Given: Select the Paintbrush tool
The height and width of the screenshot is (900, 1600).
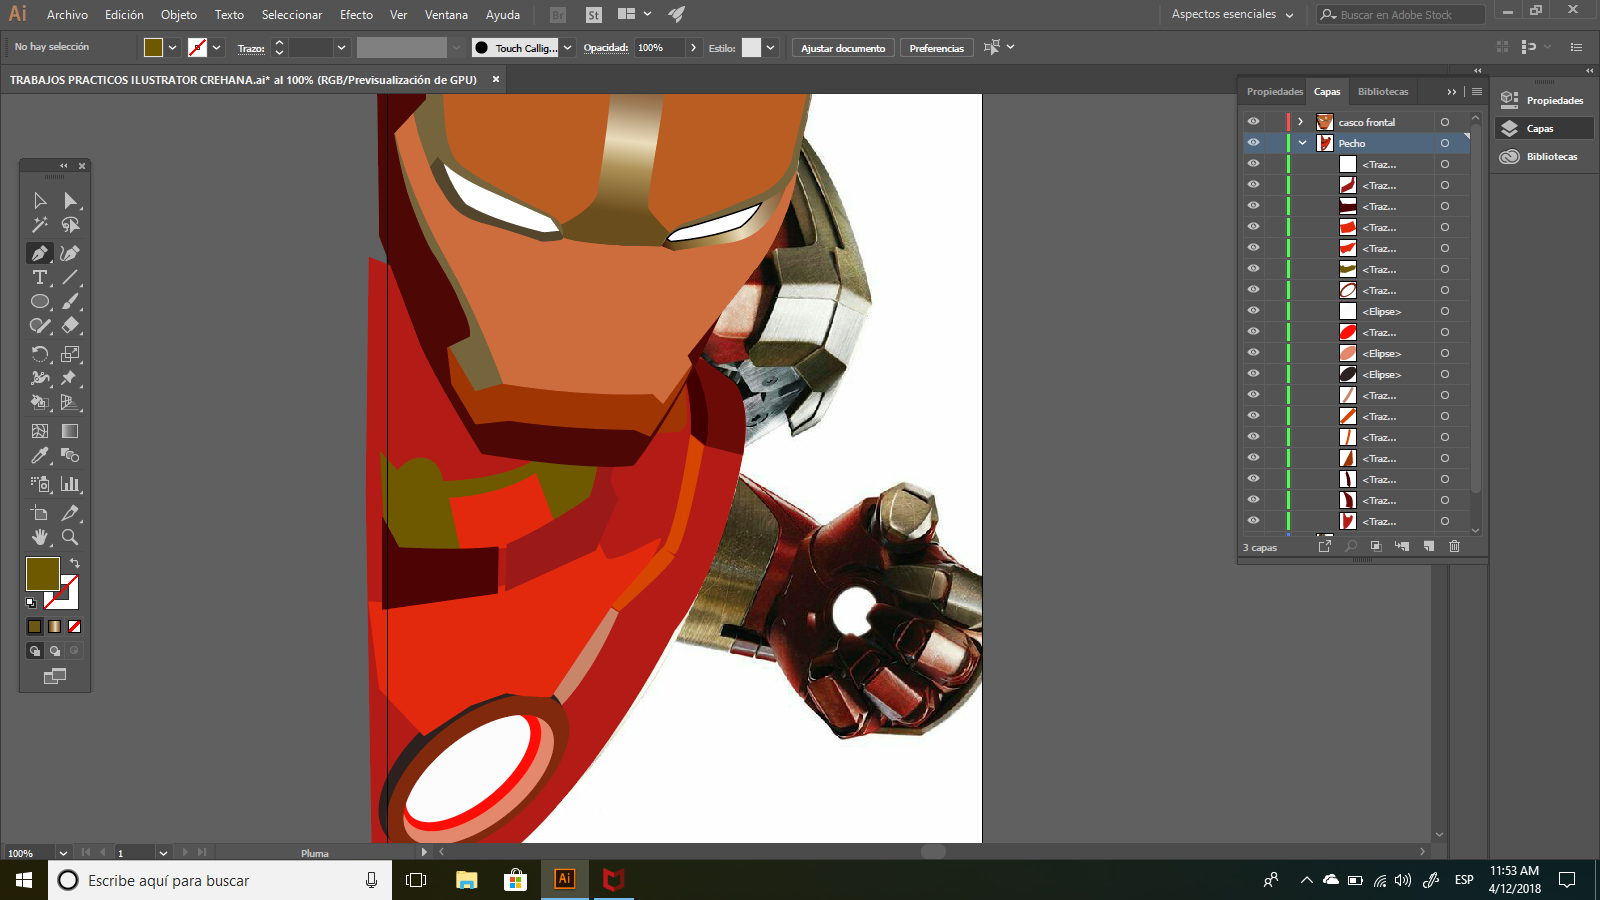Looking at the screenshot, I should 70,301.
